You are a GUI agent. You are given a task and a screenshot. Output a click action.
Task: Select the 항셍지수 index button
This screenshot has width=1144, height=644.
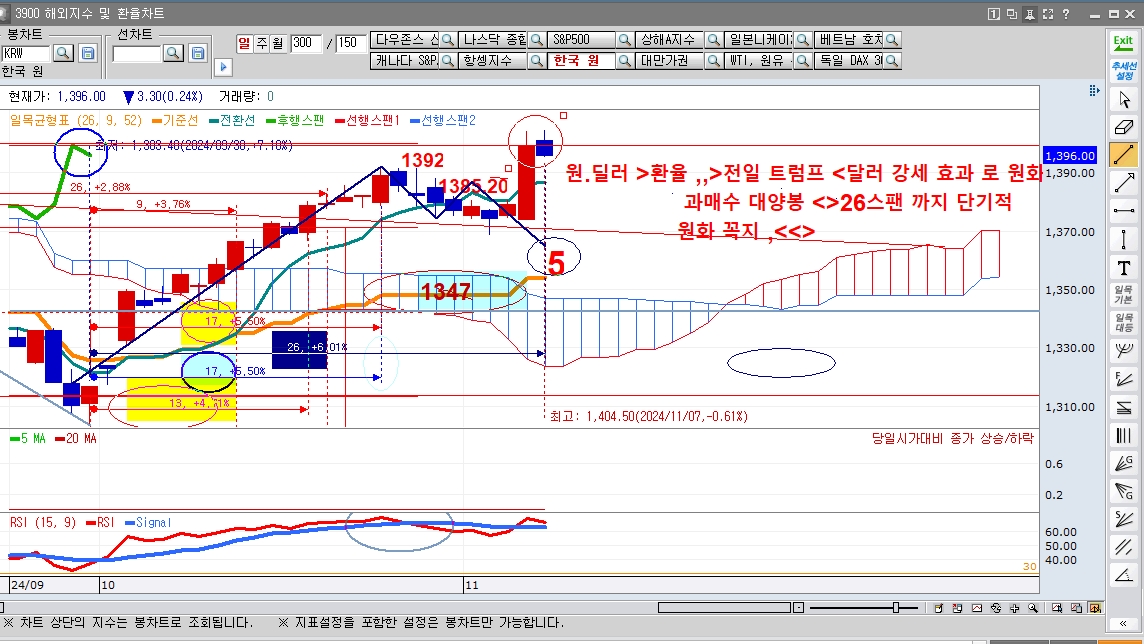(494, 61)
